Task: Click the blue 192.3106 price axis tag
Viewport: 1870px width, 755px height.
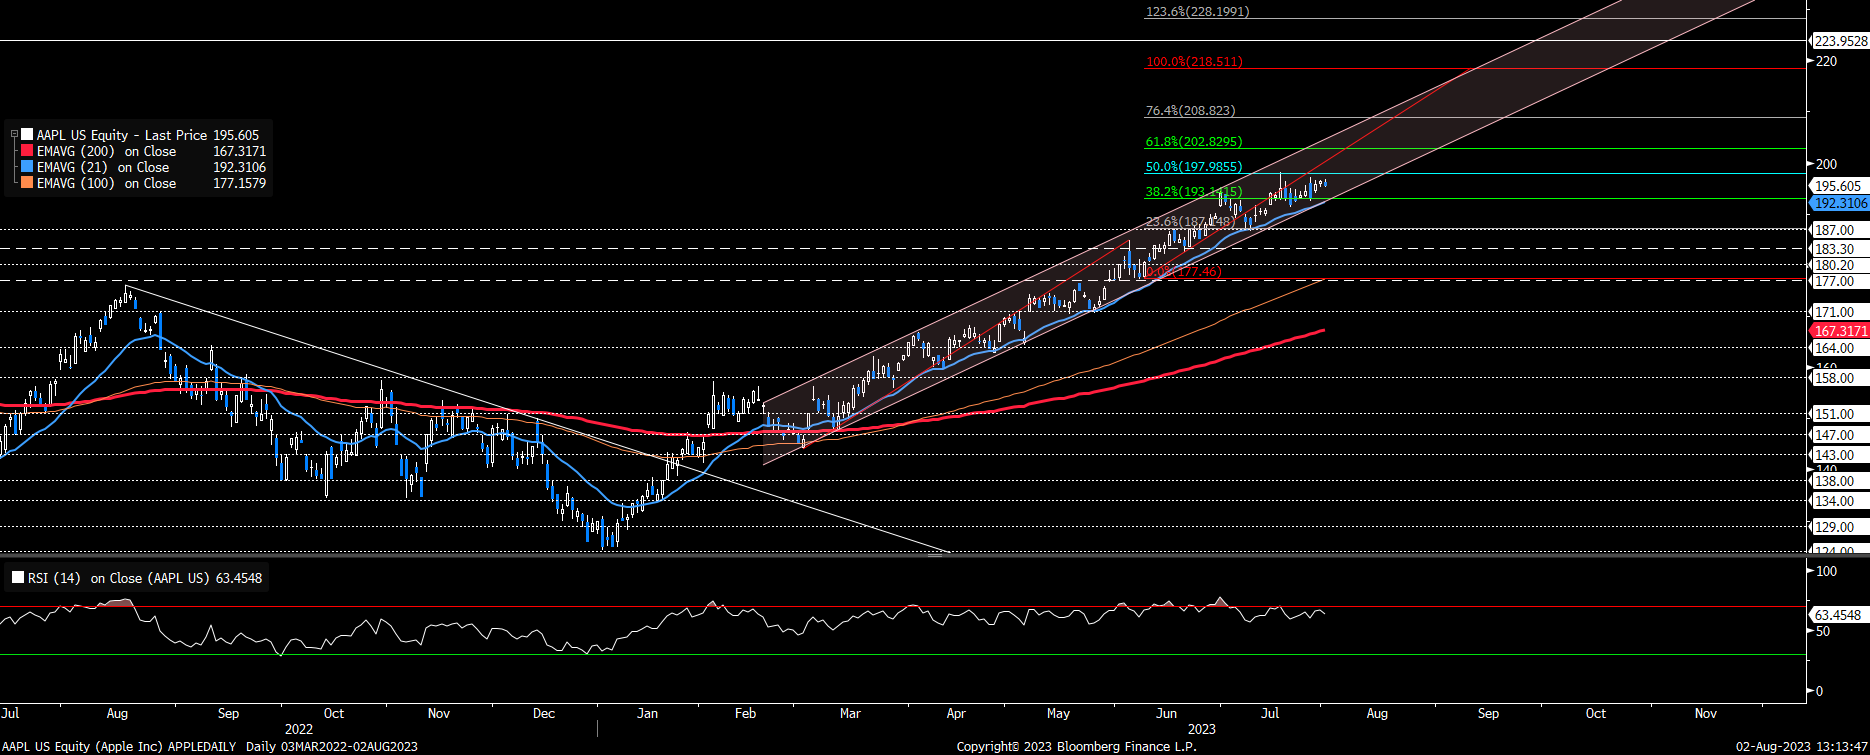Action: tap(1841, 203)
